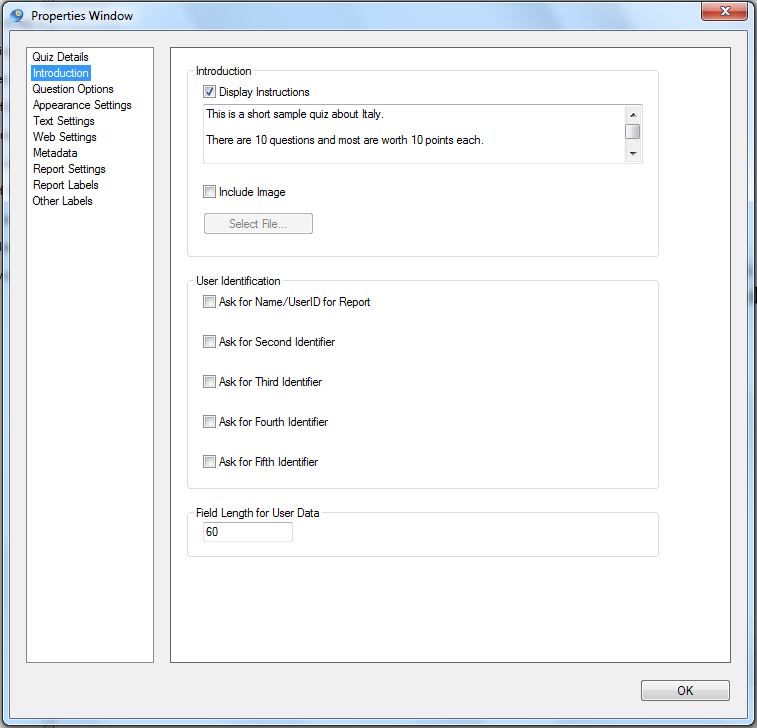This screenshot has width=757, height=728.
Task: Check Ask for Name/UserID for Report
Action: (210, 302)
